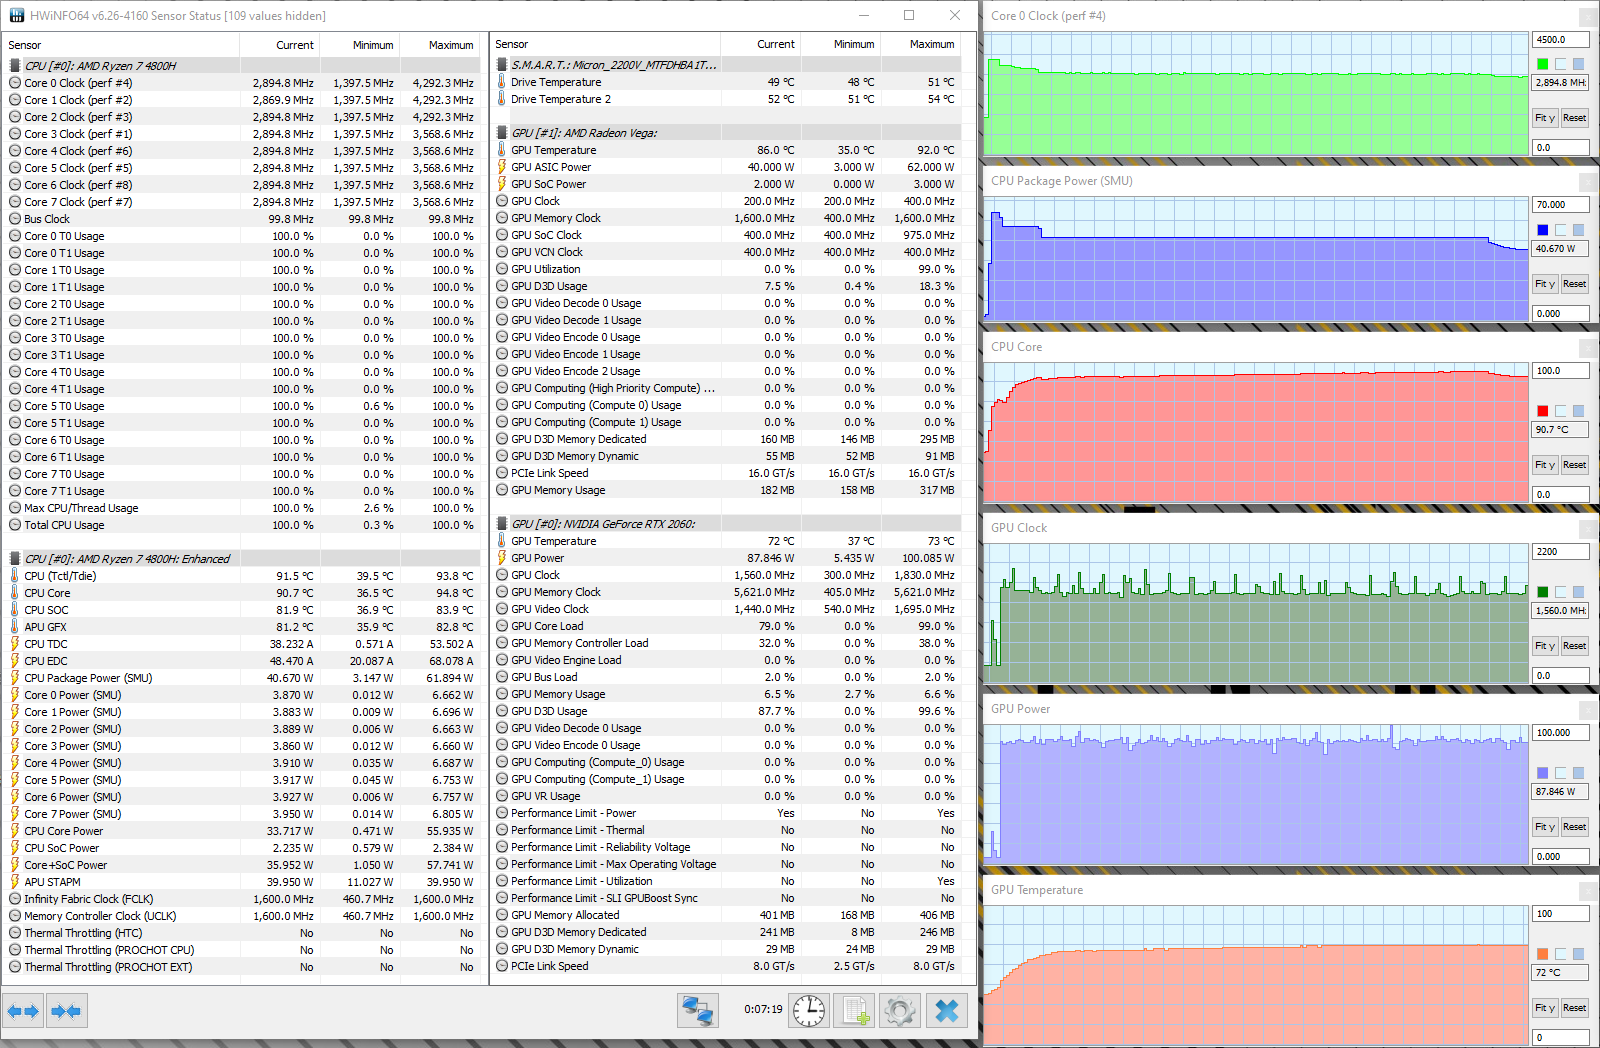Image resolution: width=1600 pixels, height=1048 pixels.
Task: Pick the blue swatch in CPU Package Power graph
Action: tap(1543, 230)
